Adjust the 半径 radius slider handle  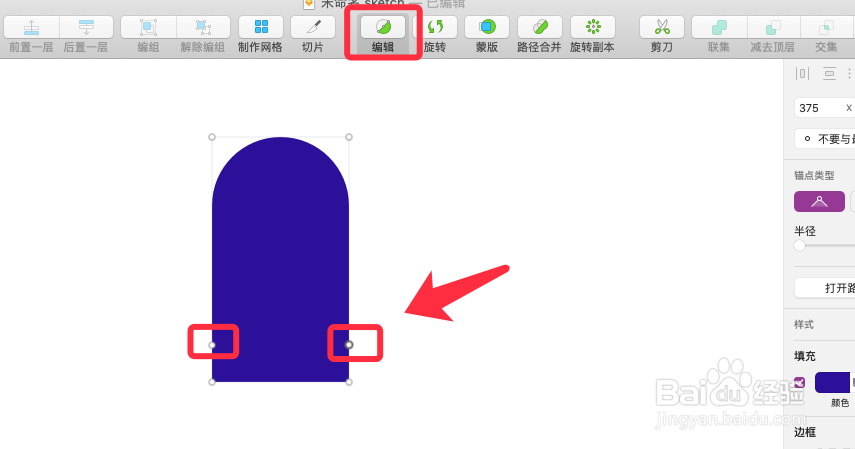click(799, 246)
